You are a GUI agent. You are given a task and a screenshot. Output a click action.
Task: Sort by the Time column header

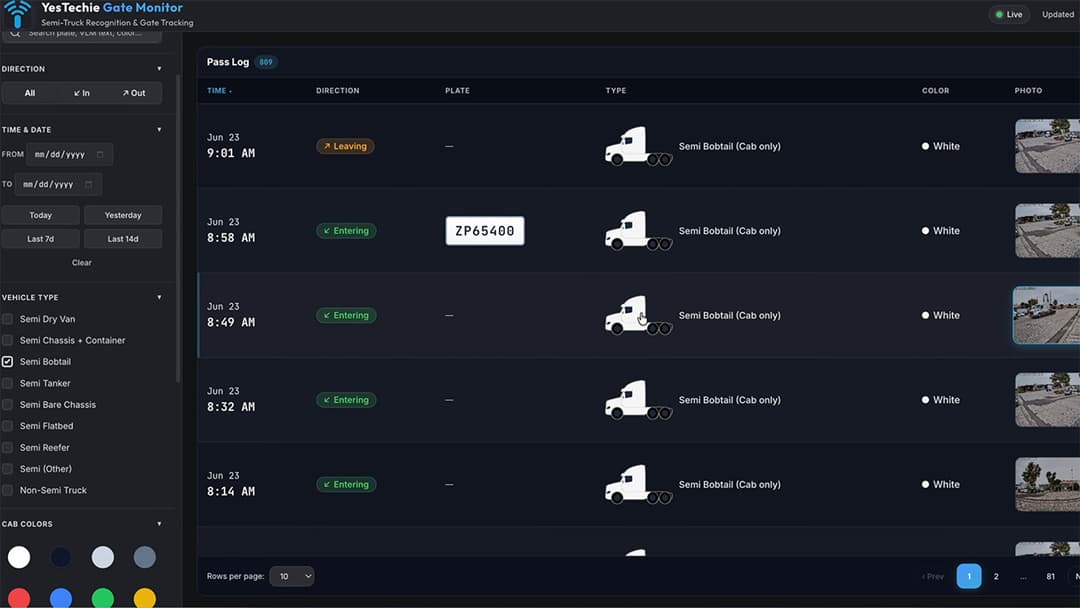click(219, 91)
